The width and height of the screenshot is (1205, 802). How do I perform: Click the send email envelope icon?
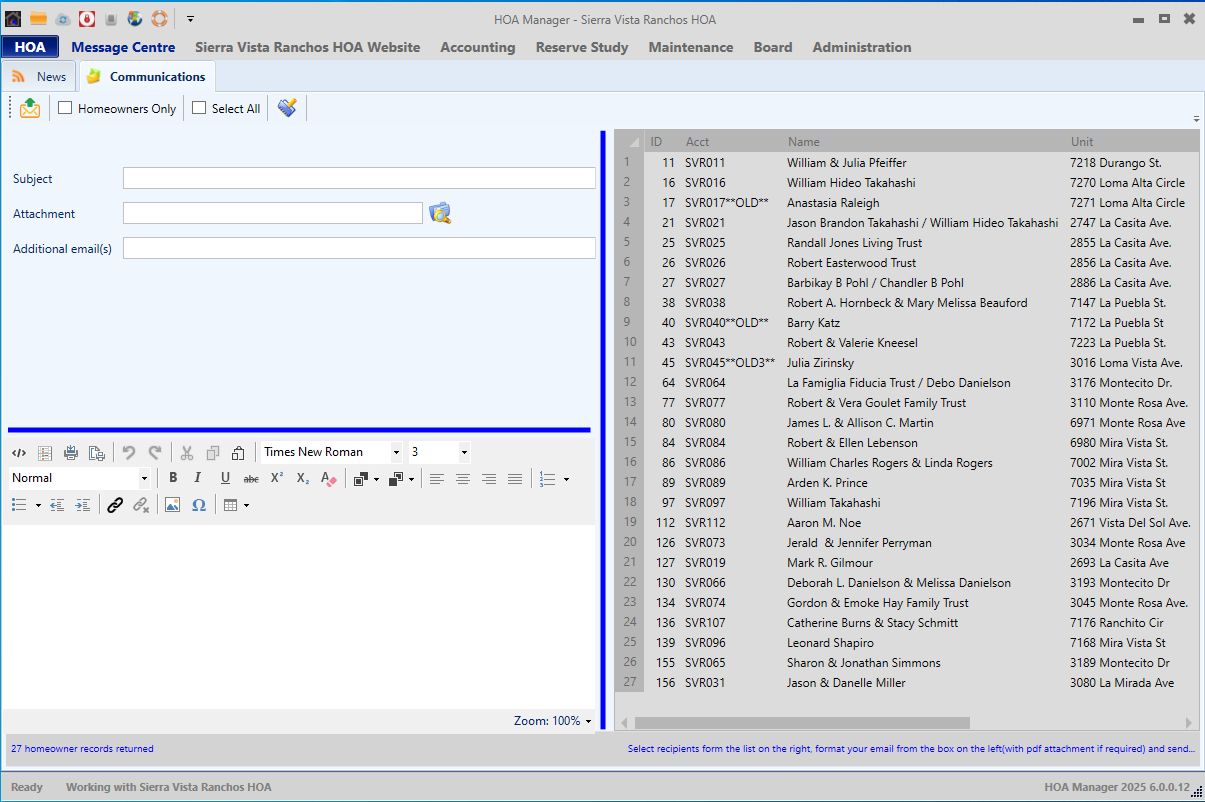30,108
